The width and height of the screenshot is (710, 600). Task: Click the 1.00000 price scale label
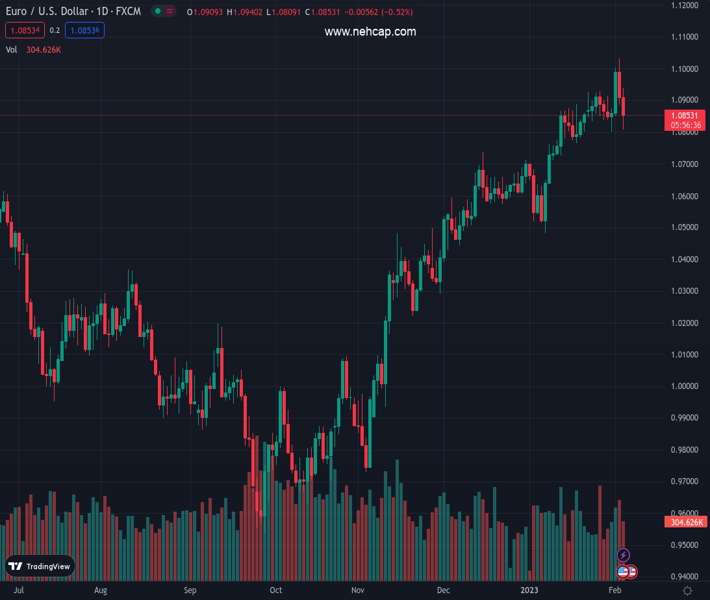pyautogui.click(x=684, y=386)
